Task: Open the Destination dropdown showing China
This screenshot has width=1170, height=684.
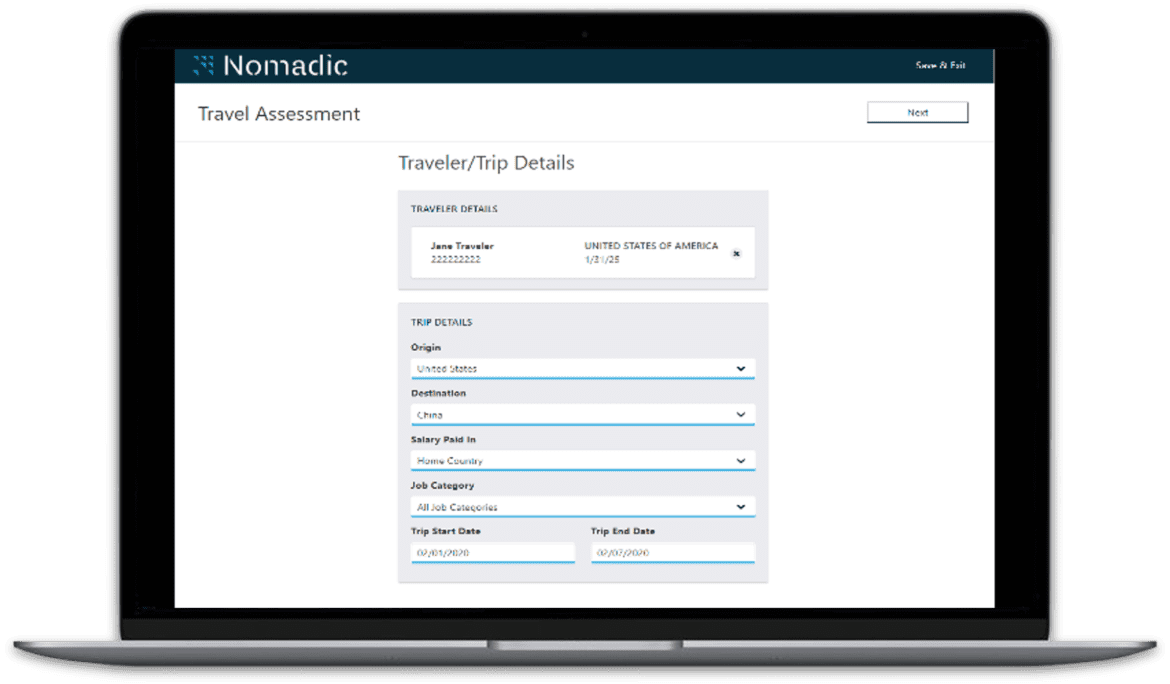Action: click(580, 414)
